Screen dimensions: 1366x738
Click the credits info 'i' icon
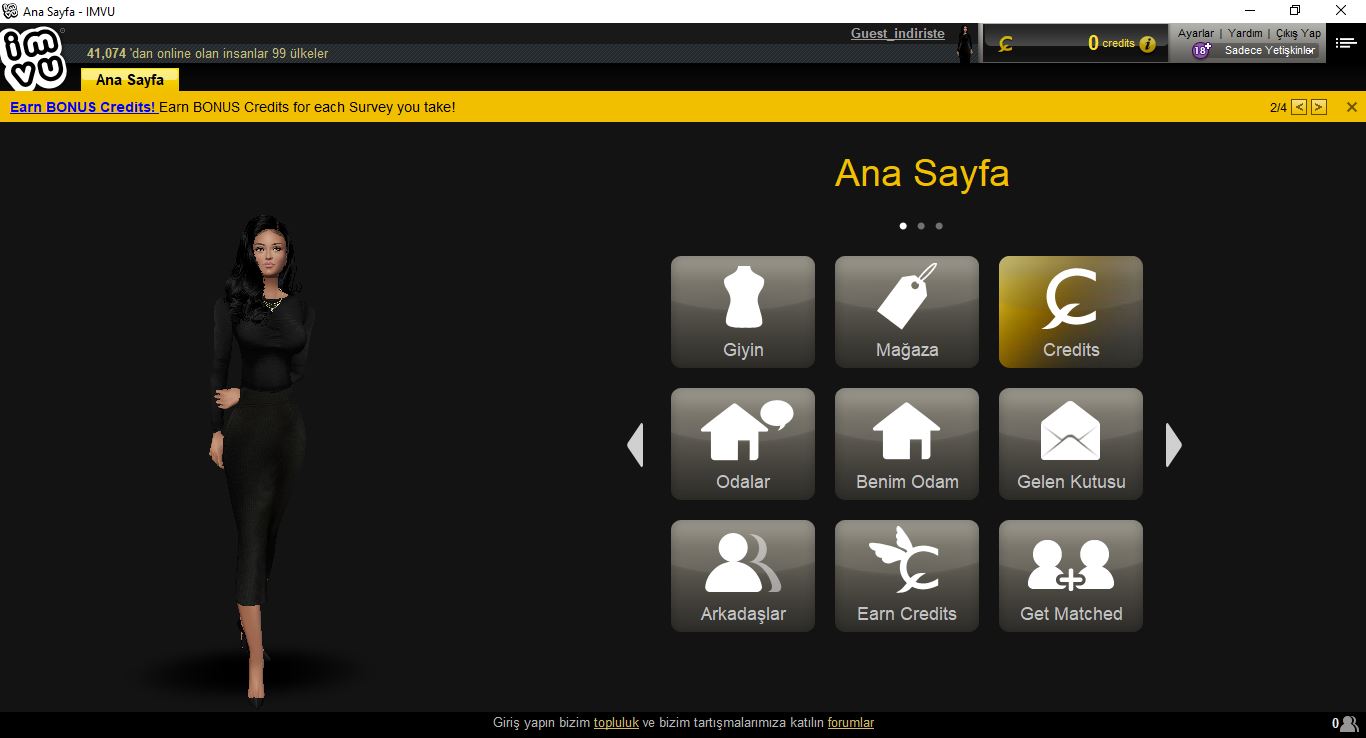coord(1147,44)
